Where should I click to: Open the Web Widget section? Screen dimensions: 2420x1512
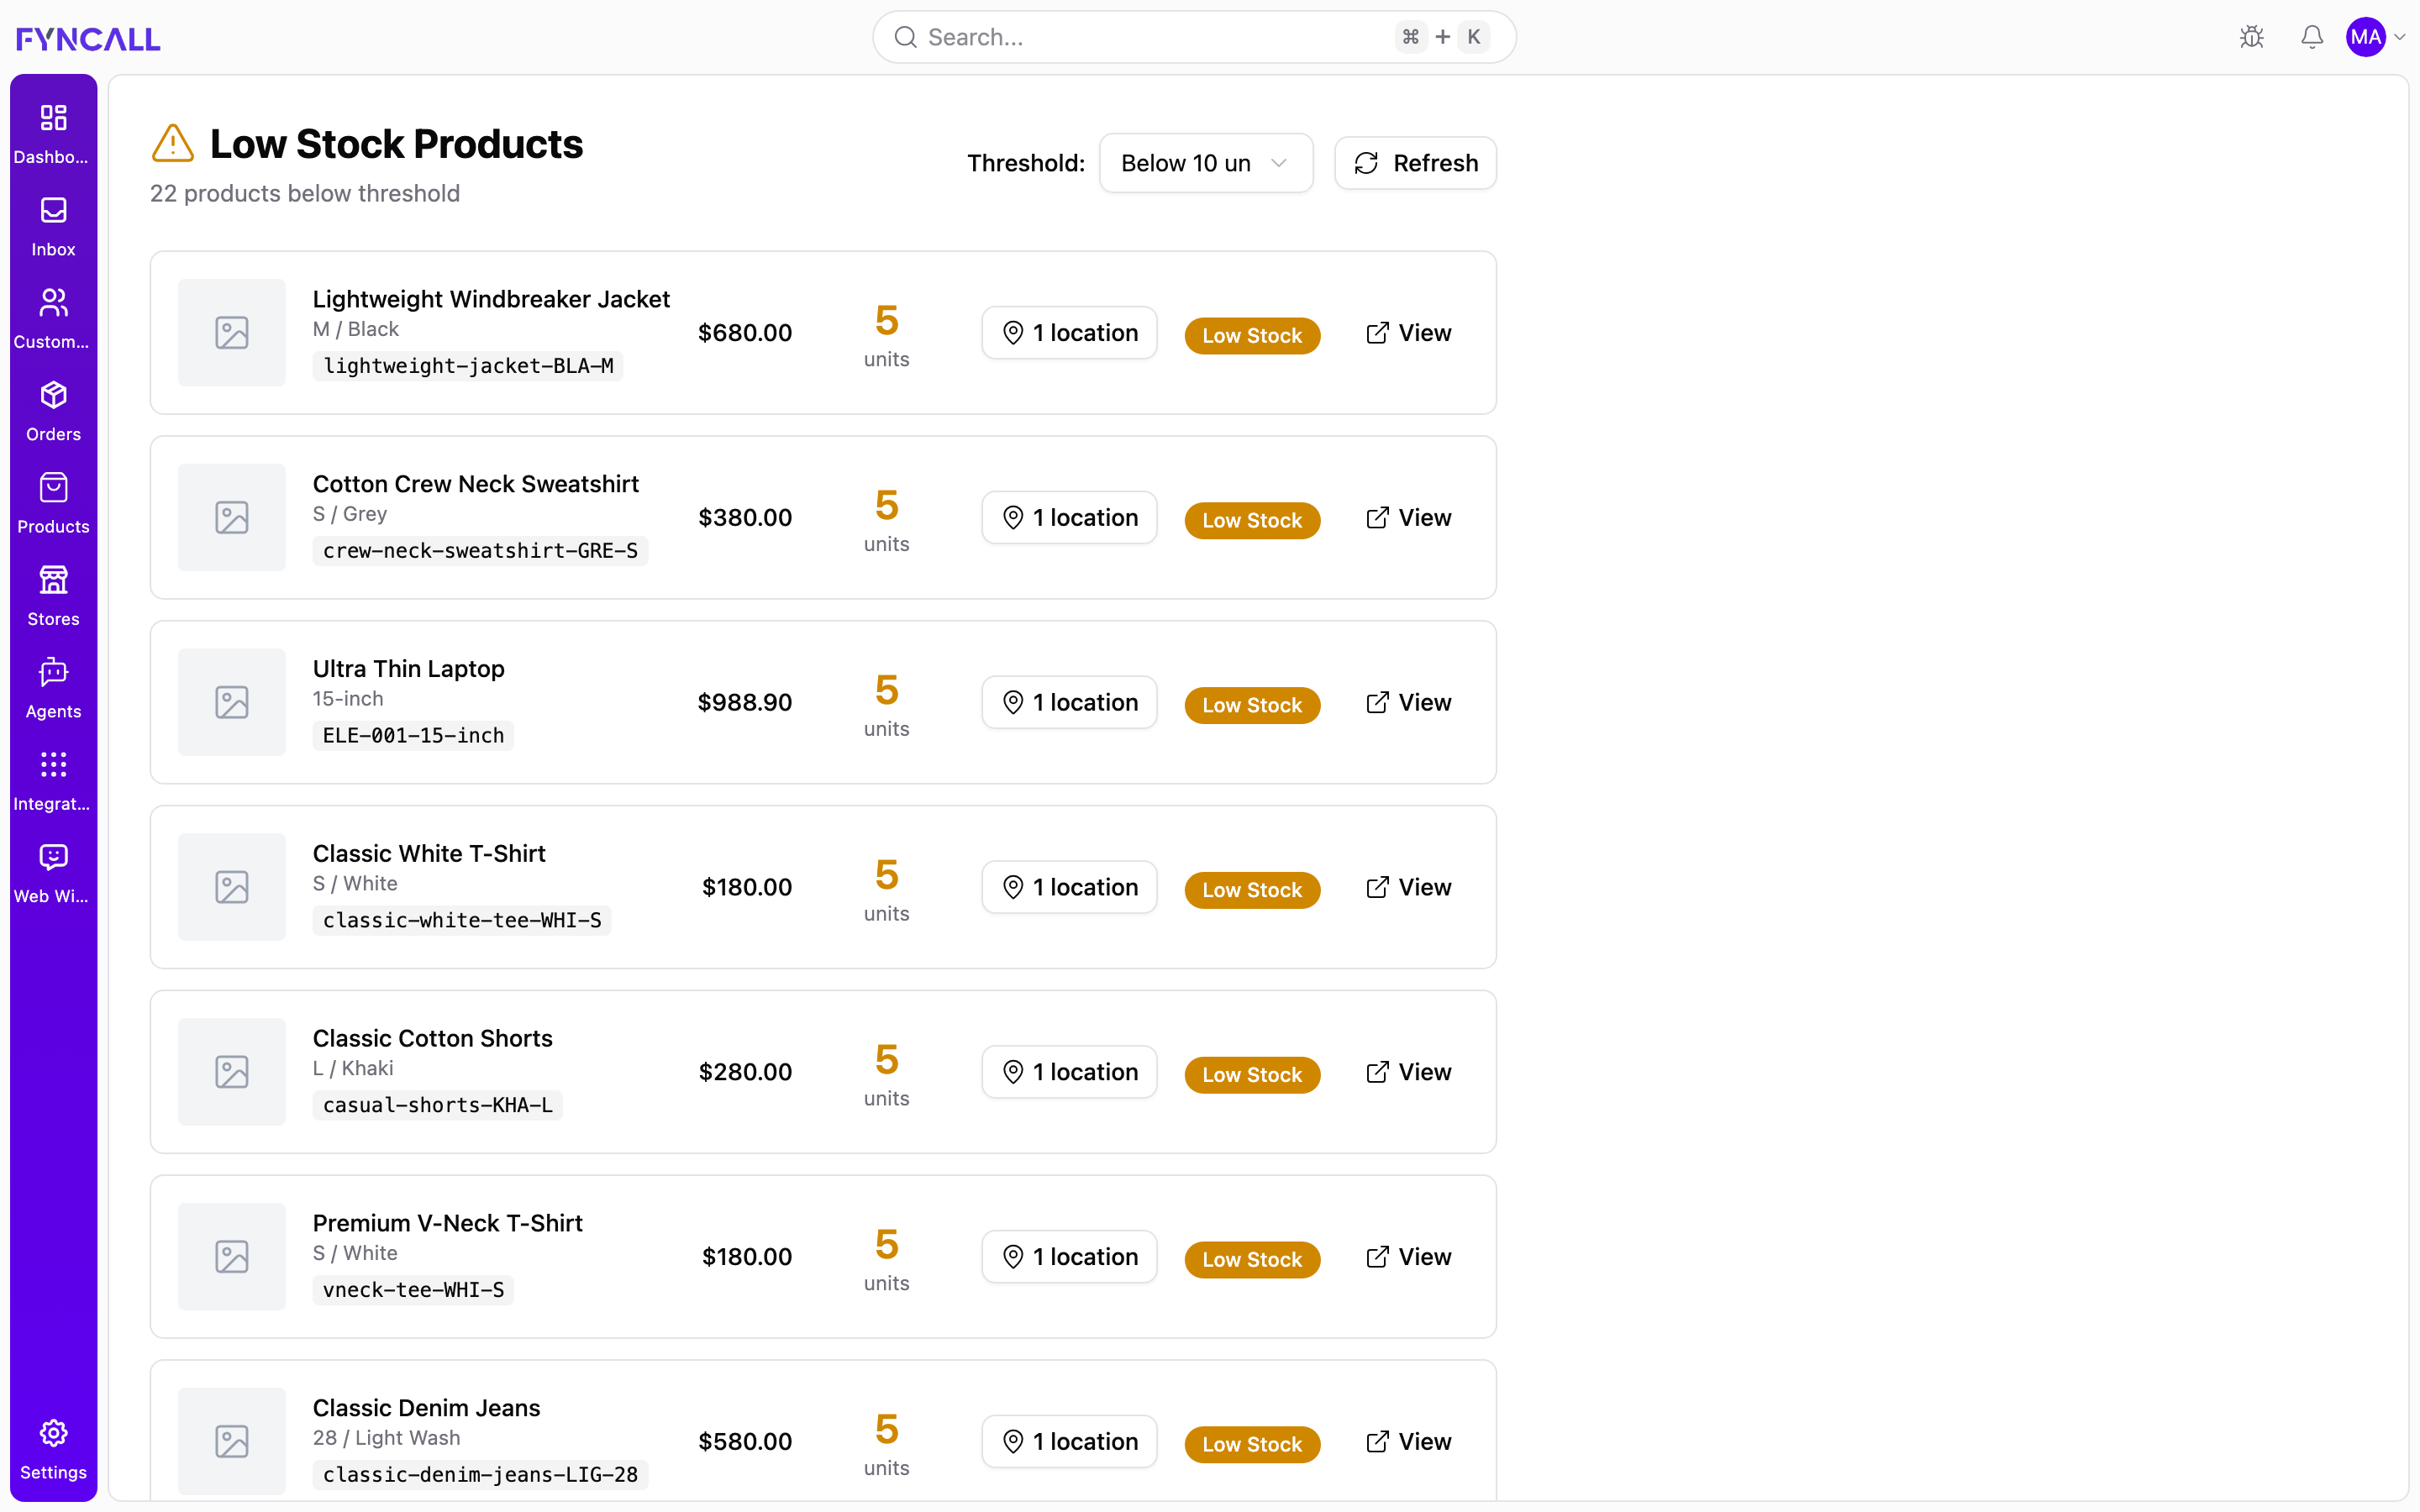point(53,873)
